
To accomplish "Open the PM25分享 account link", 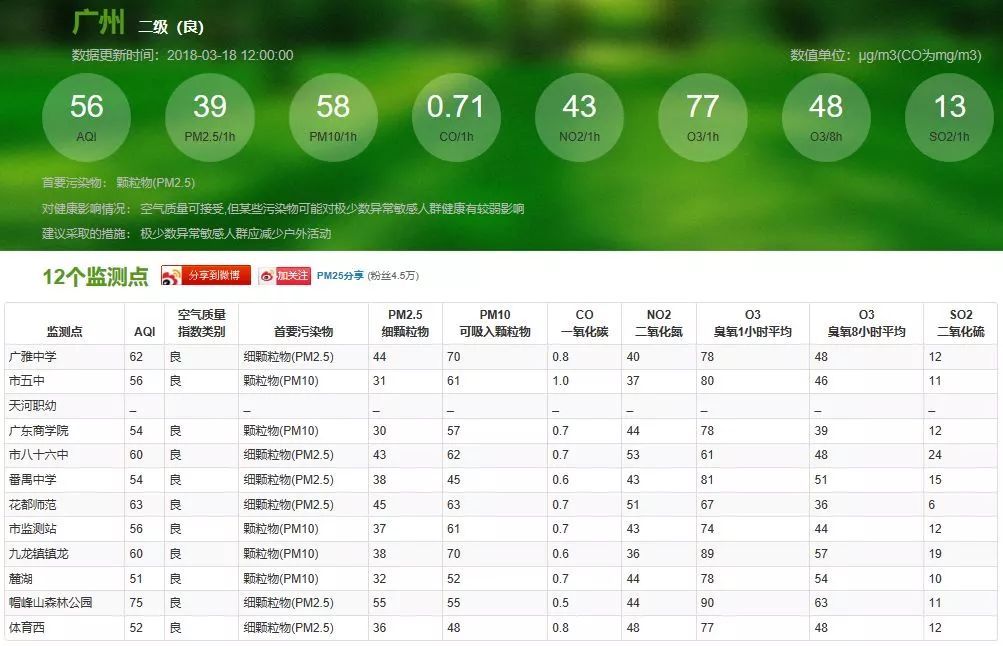I will coord(340,275).
